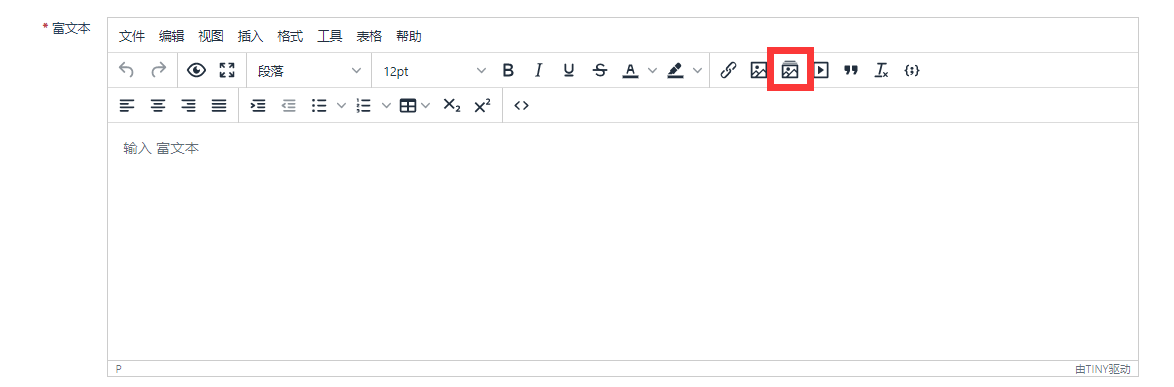The image size is (1174, 387).
Task: Justify the text alignment
Action: [x=219, y=106]
